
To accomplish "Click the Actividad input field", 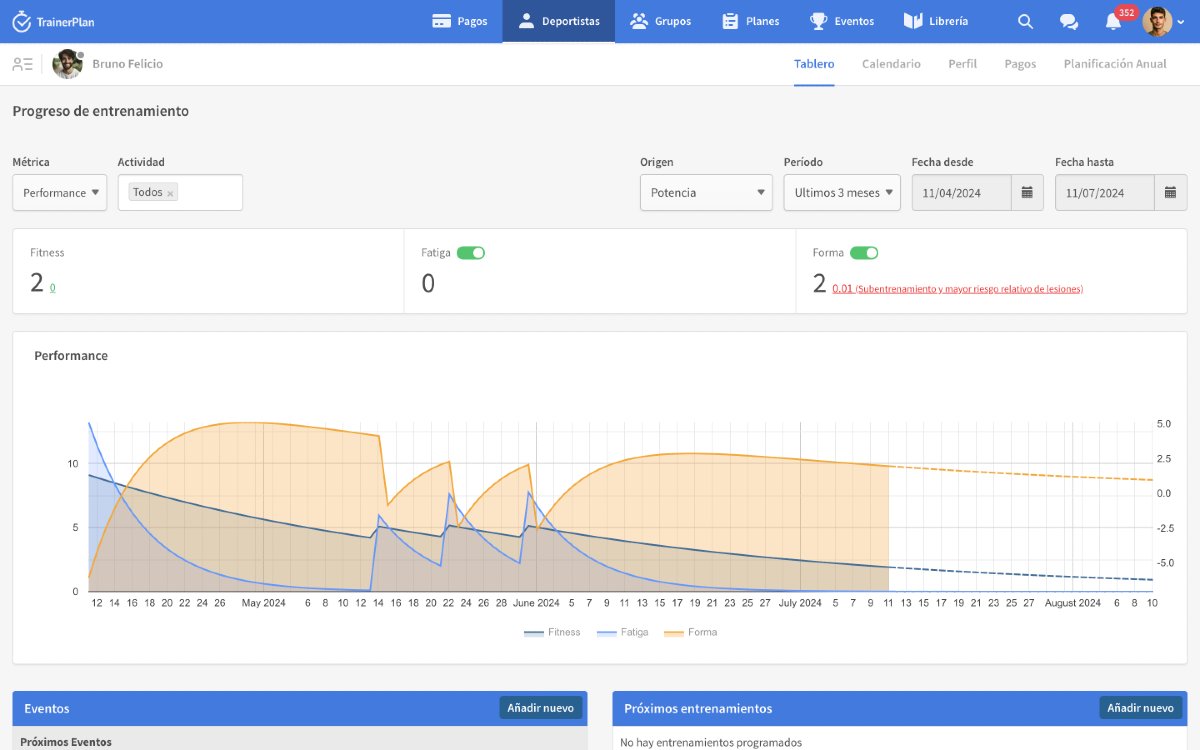I will 180,192.
